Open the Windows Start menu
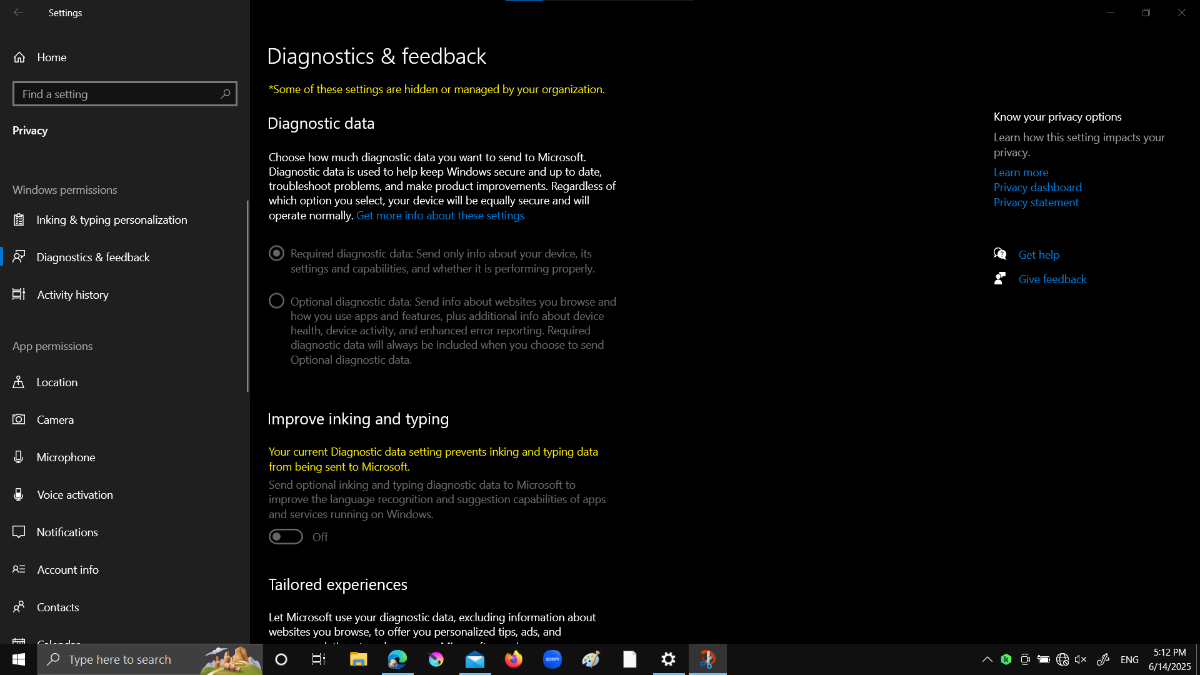Screen dimensions: 1200x675 coord(18,660)
